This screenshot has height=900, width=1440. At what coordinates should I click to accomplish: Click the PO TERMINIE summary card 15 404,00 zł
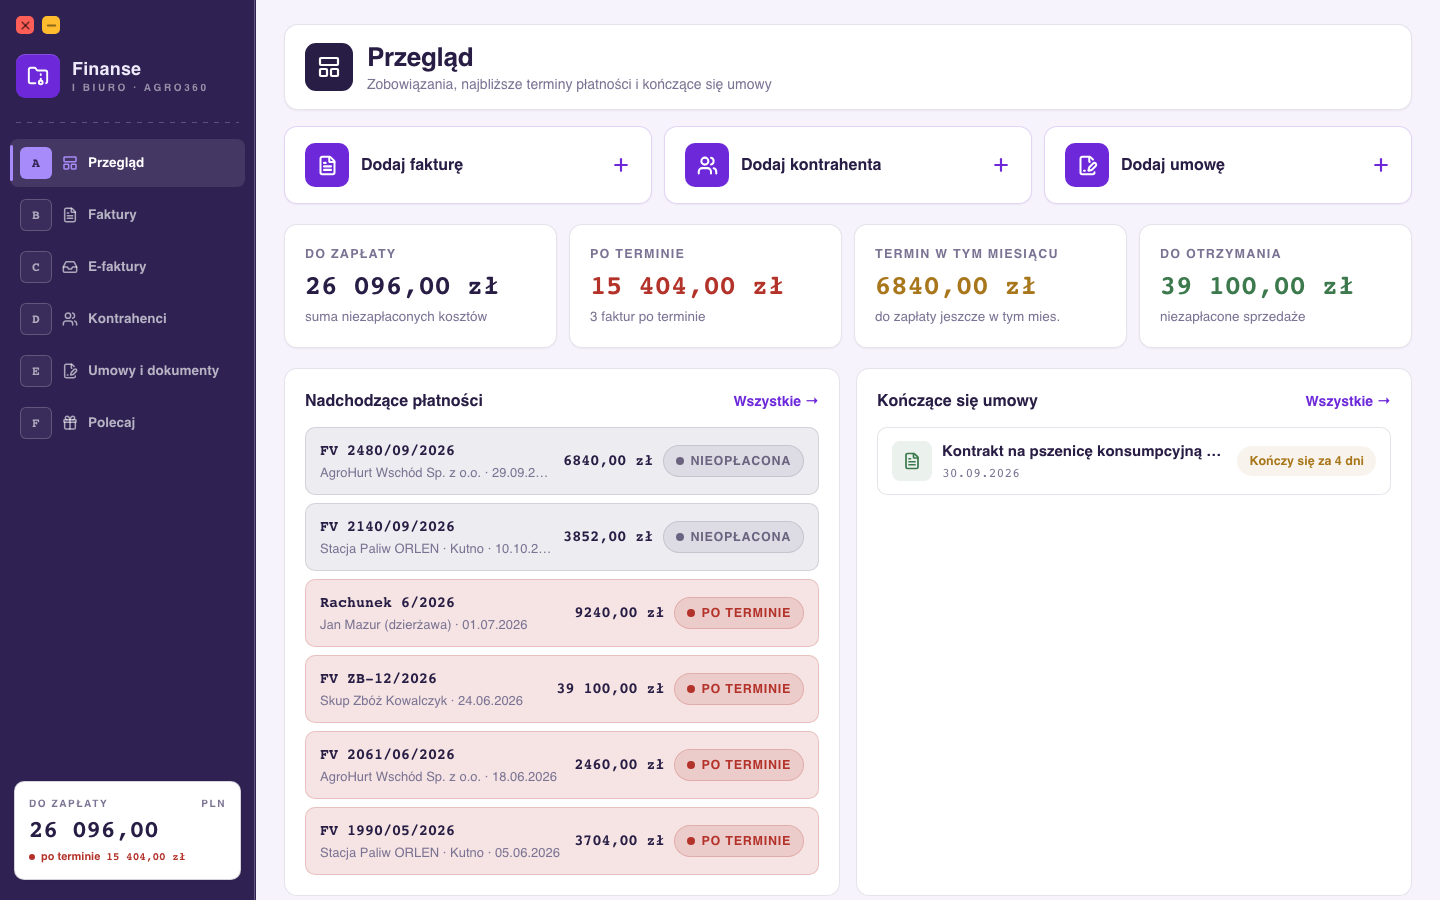(705, 286)
